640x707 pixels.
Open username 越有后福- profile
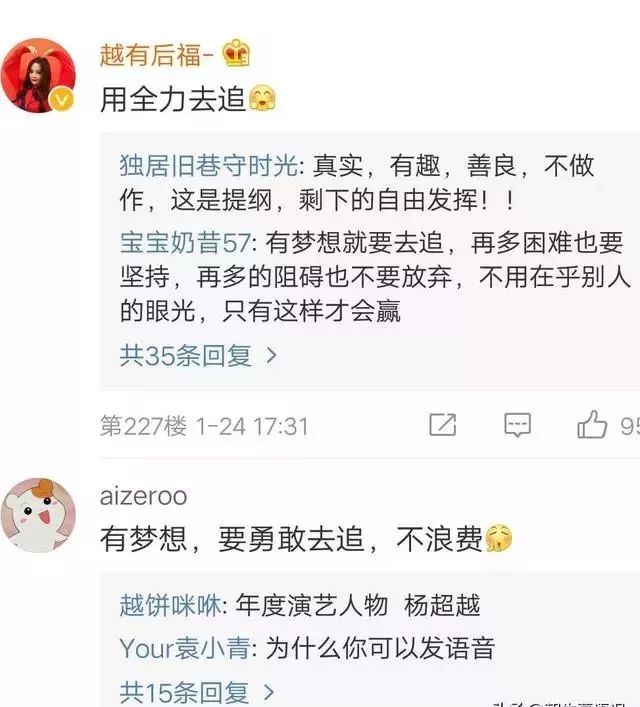[x=156, y=55]
